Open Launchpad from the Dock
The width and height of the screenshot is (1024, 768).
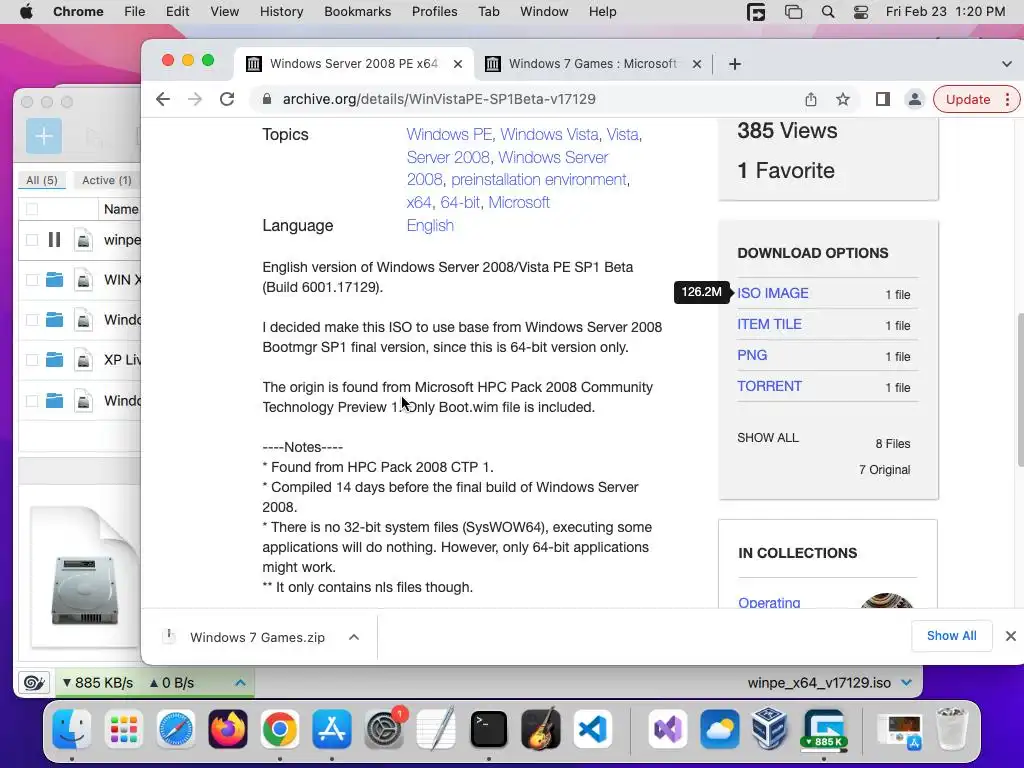point(123,729)
